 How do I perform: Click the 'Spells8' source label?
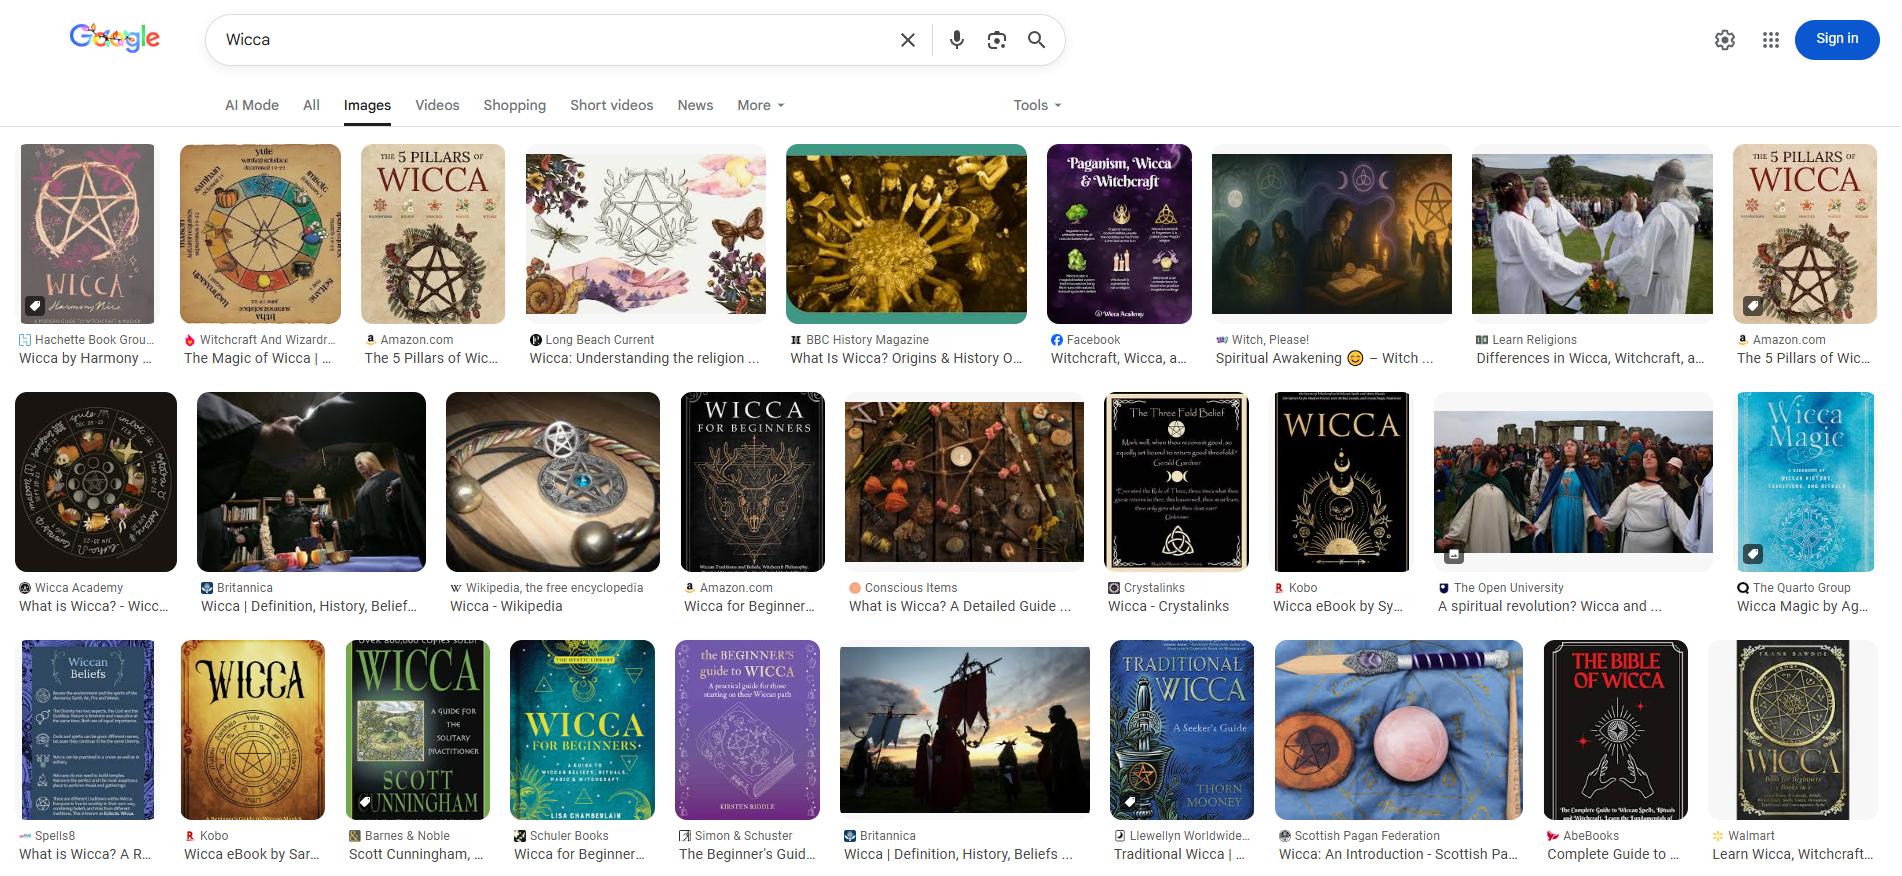tap(55, 836)
